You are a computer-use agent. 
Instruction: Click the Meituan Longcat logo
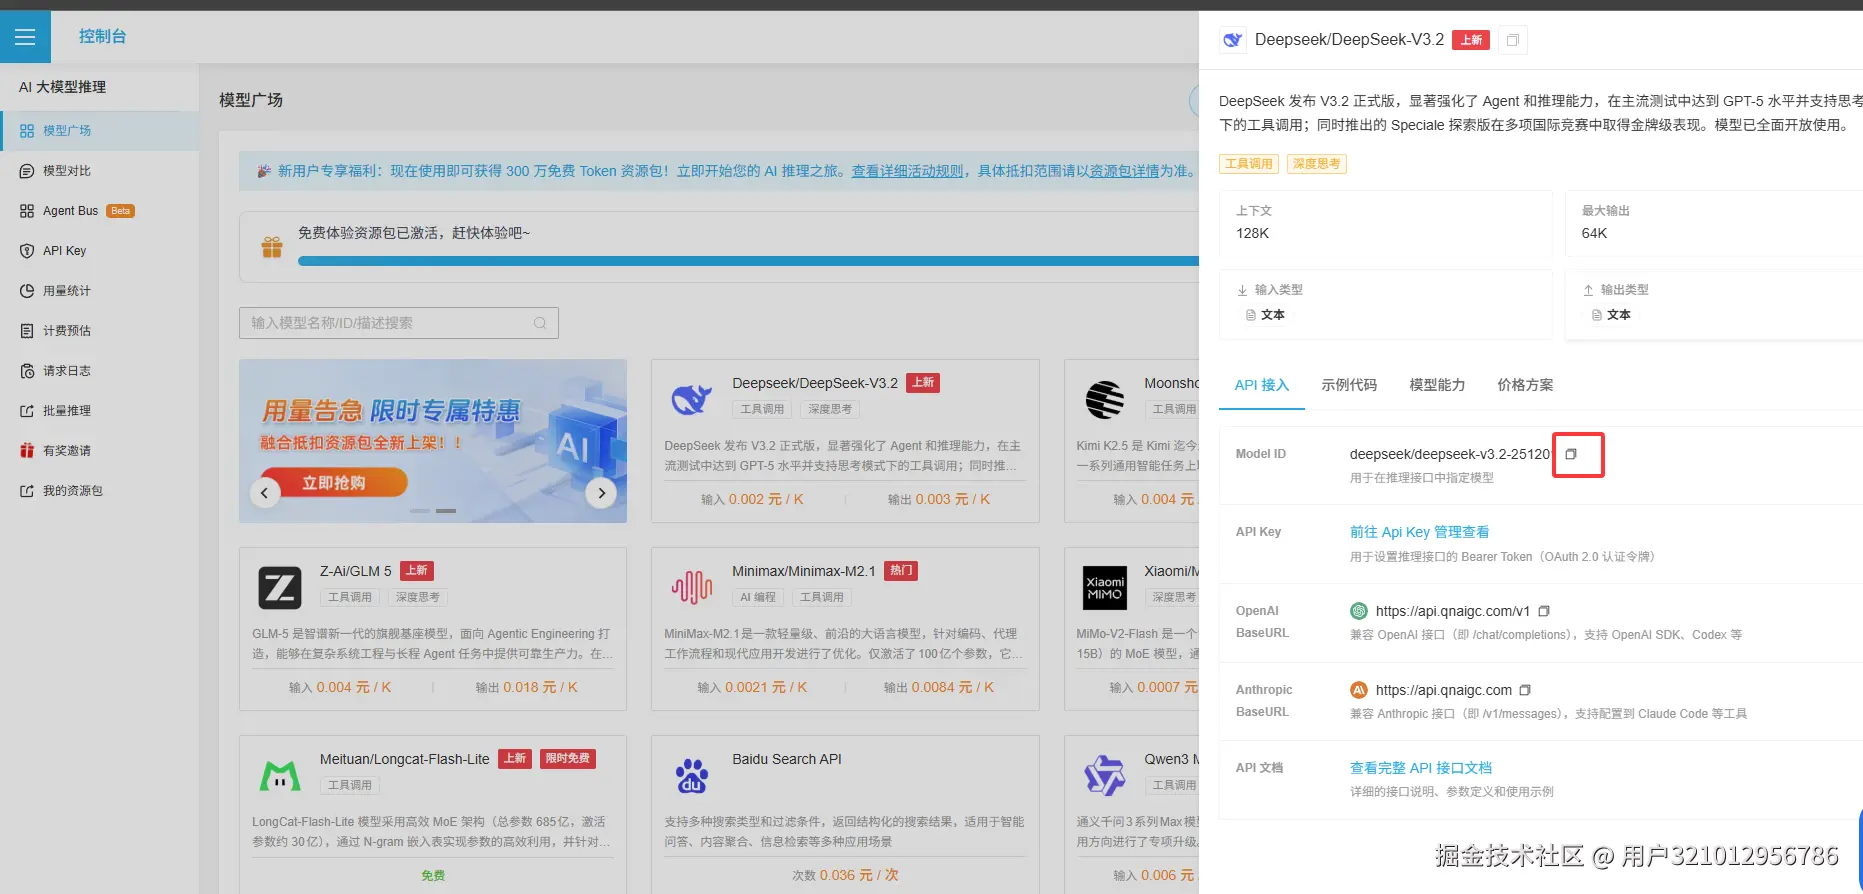[x=280, y=776]
